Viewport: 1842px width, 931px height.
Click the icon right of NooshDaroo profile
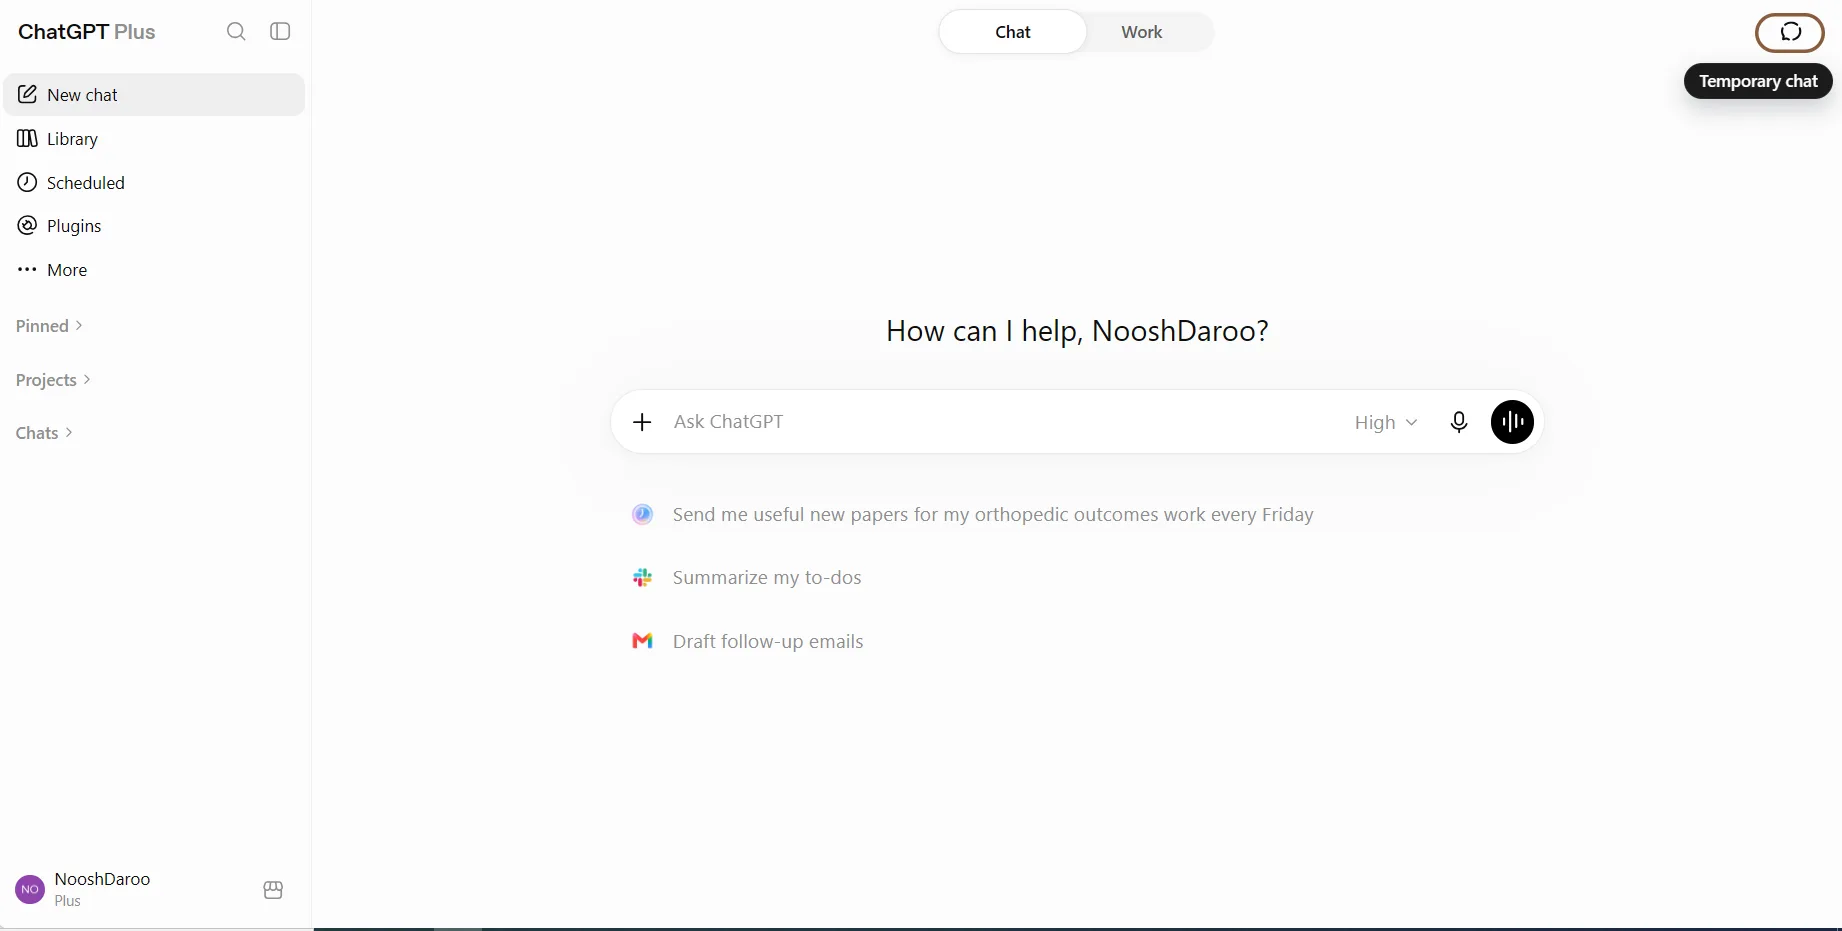[273, 890]
